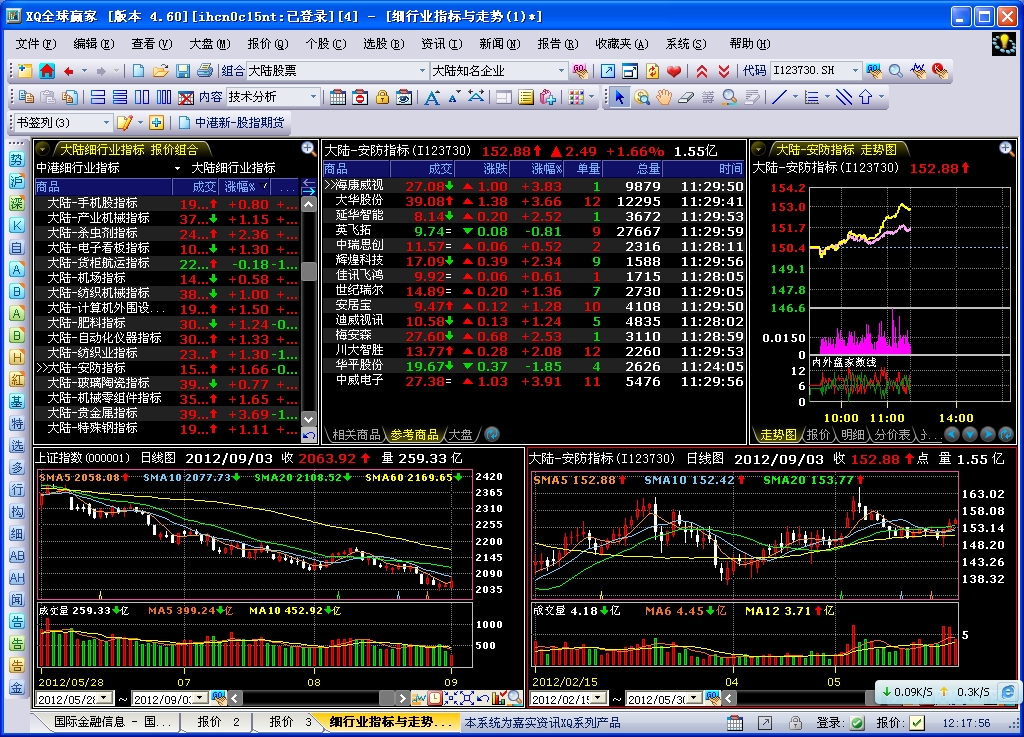Select the 海康威视 stock row
This screenshot has height=737, width=1024.
point(534,186)
